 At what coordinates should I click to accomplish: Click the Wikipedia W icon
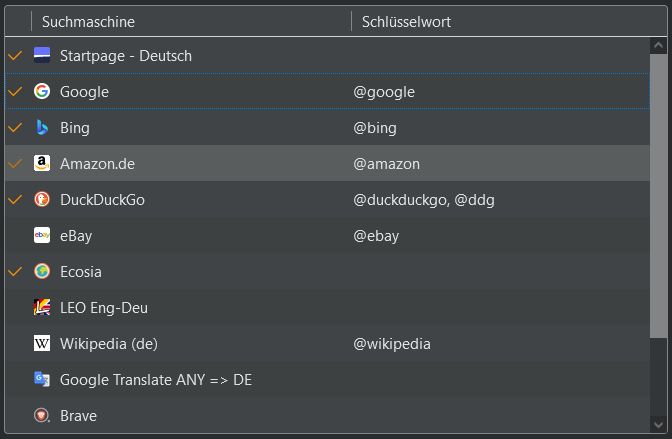(42, 343)
